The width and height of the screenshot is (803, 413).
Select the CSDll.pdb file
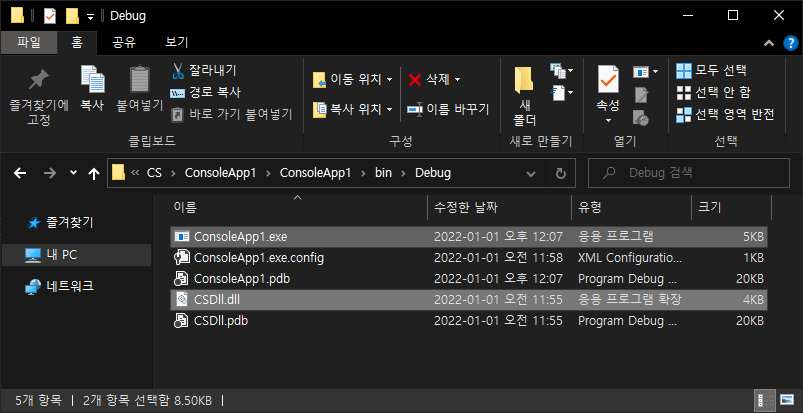(469, 321)
